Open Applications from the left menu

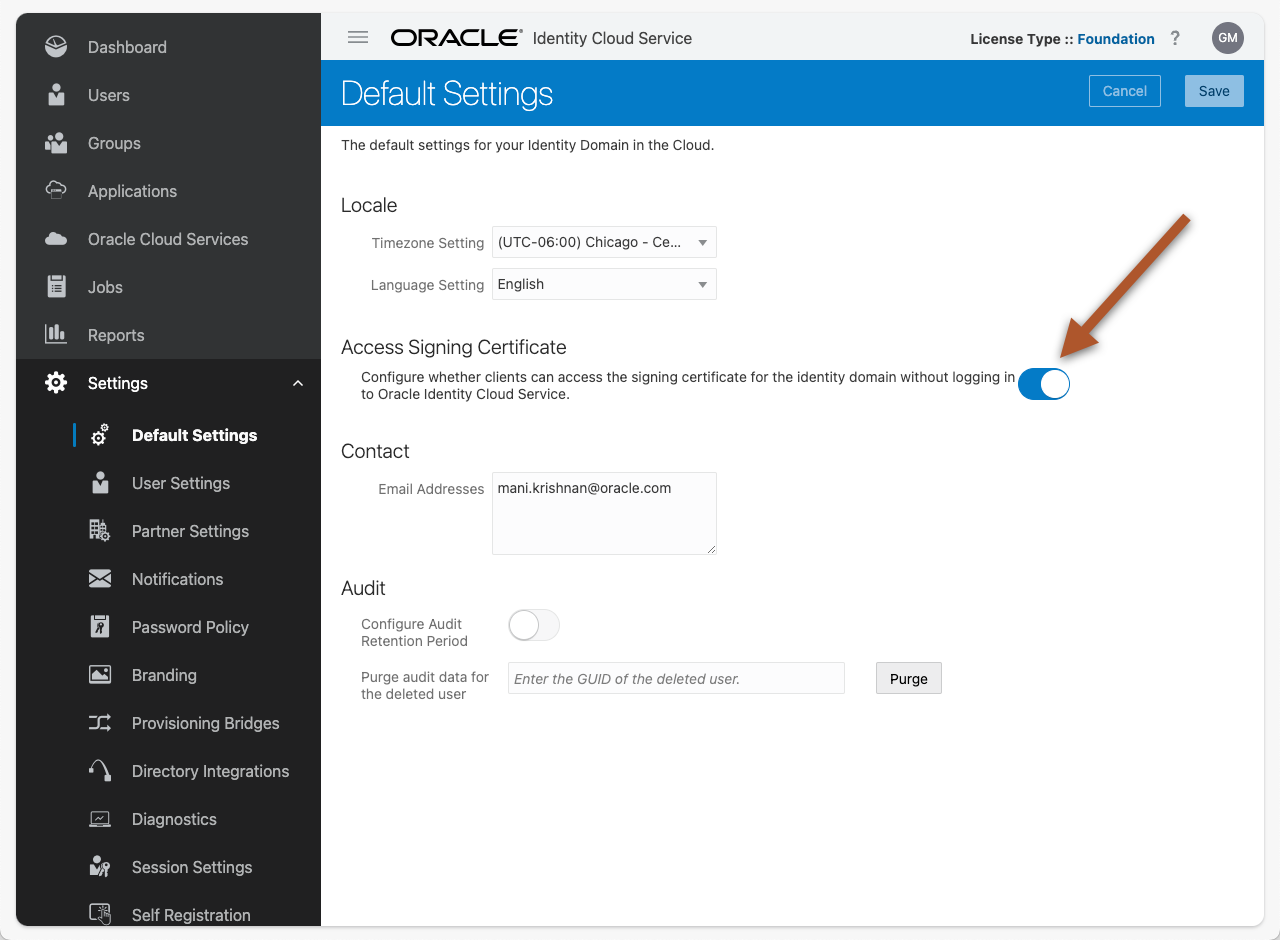click(56, 191)
